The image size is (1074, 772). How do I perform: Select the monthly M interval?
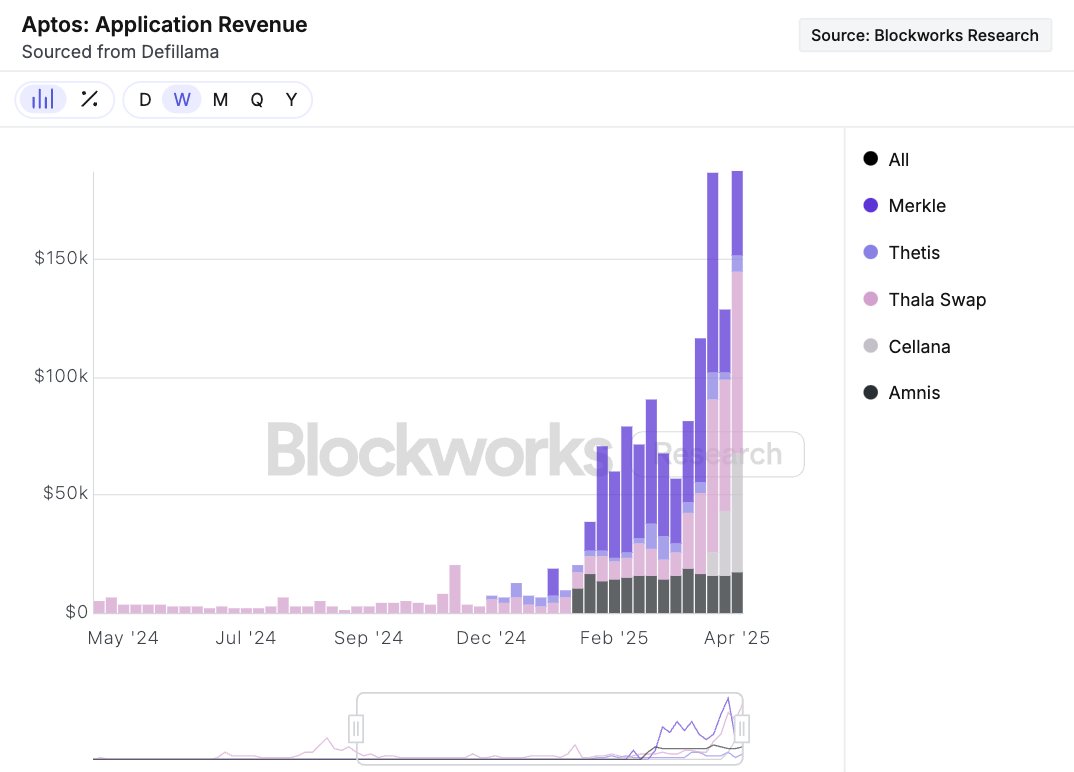[220, 100]
